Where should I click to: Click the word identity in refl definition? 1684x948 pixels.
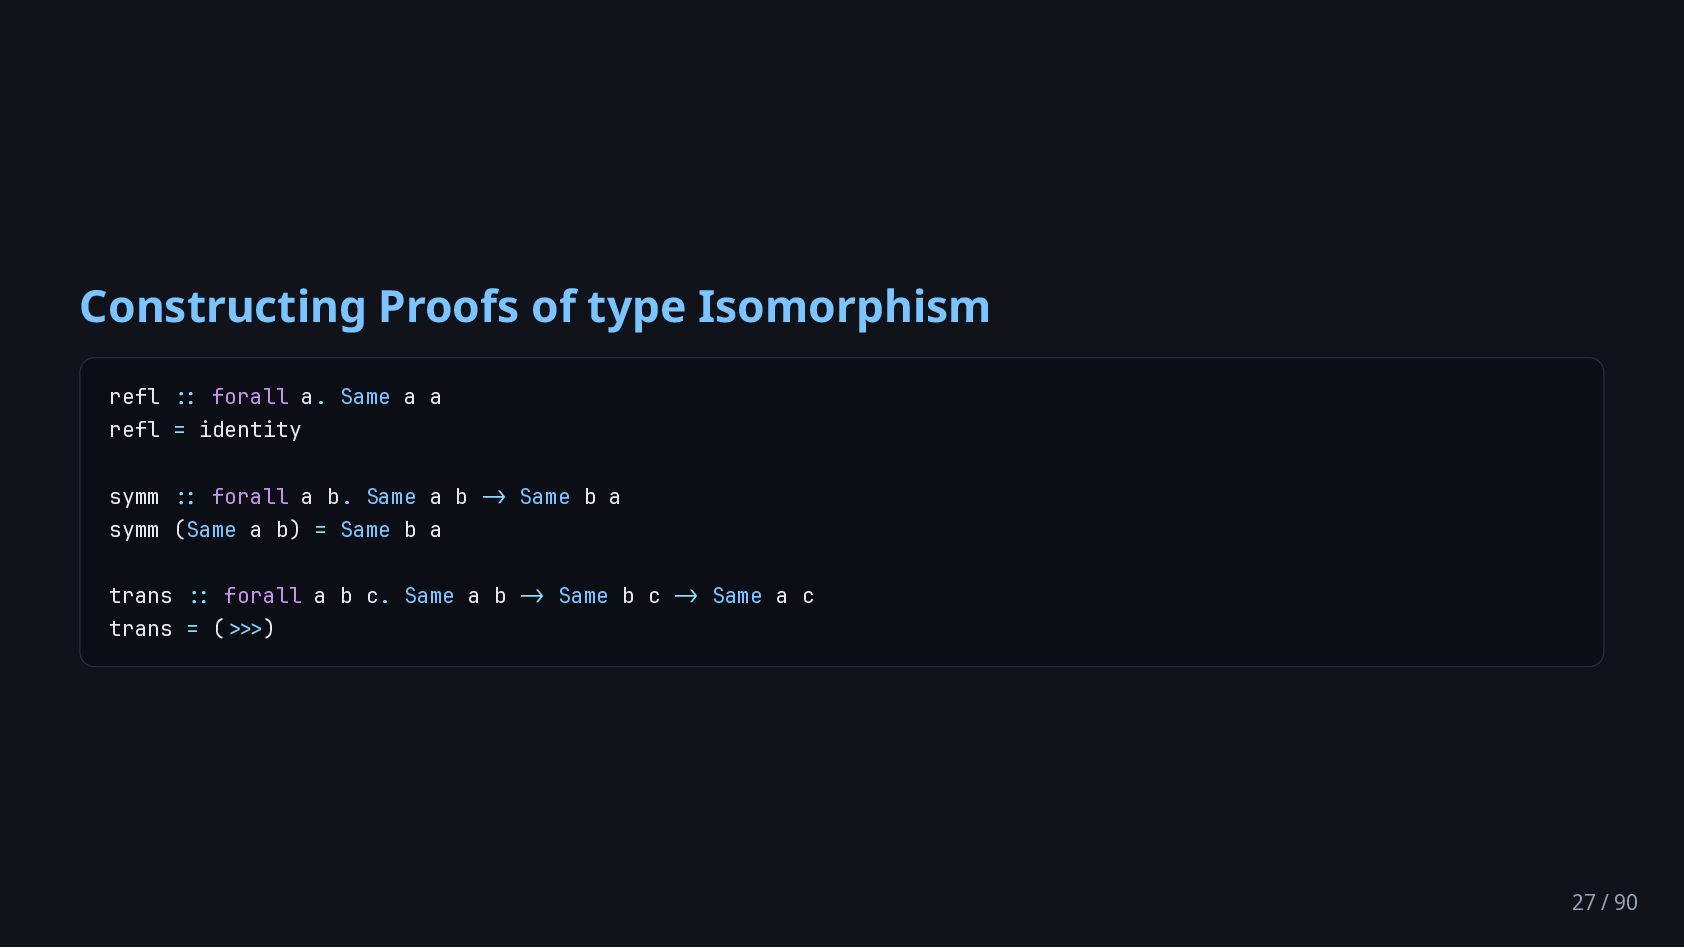click(x=250, y=430)
